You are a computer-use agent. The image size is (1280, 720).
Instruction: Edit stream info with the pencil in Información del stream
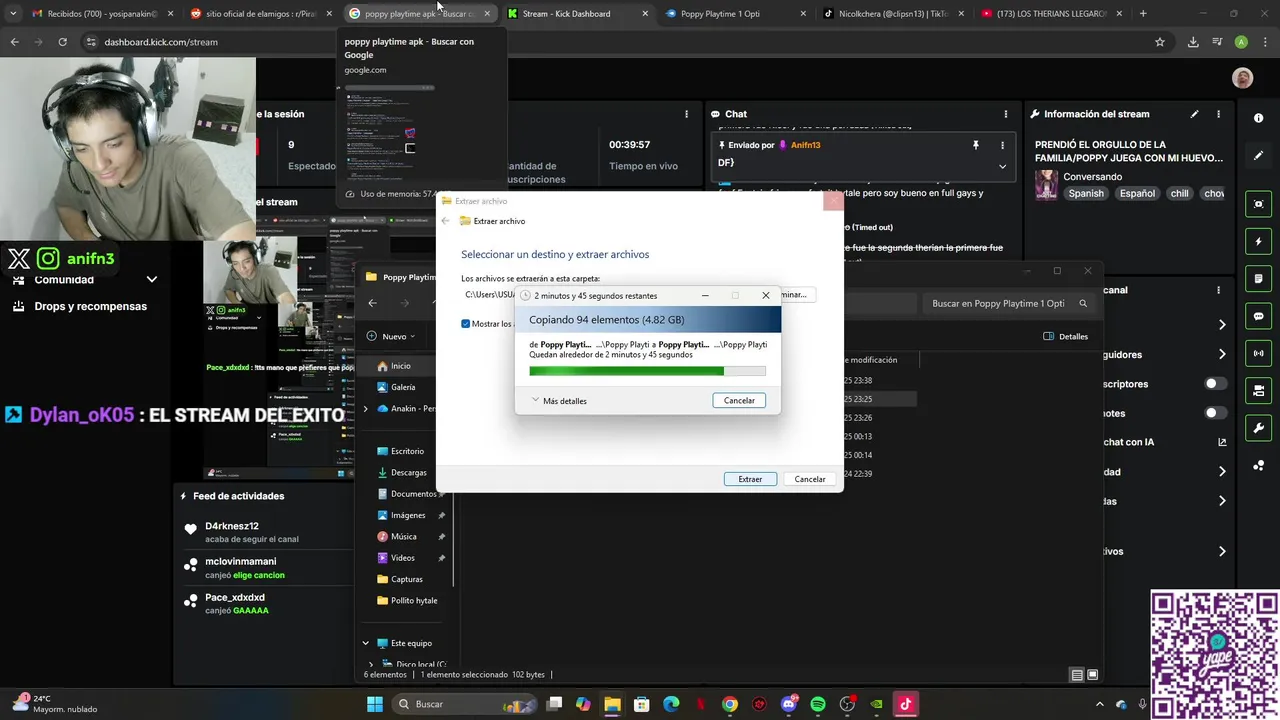pyautogui.click(x=1194, y=114)
